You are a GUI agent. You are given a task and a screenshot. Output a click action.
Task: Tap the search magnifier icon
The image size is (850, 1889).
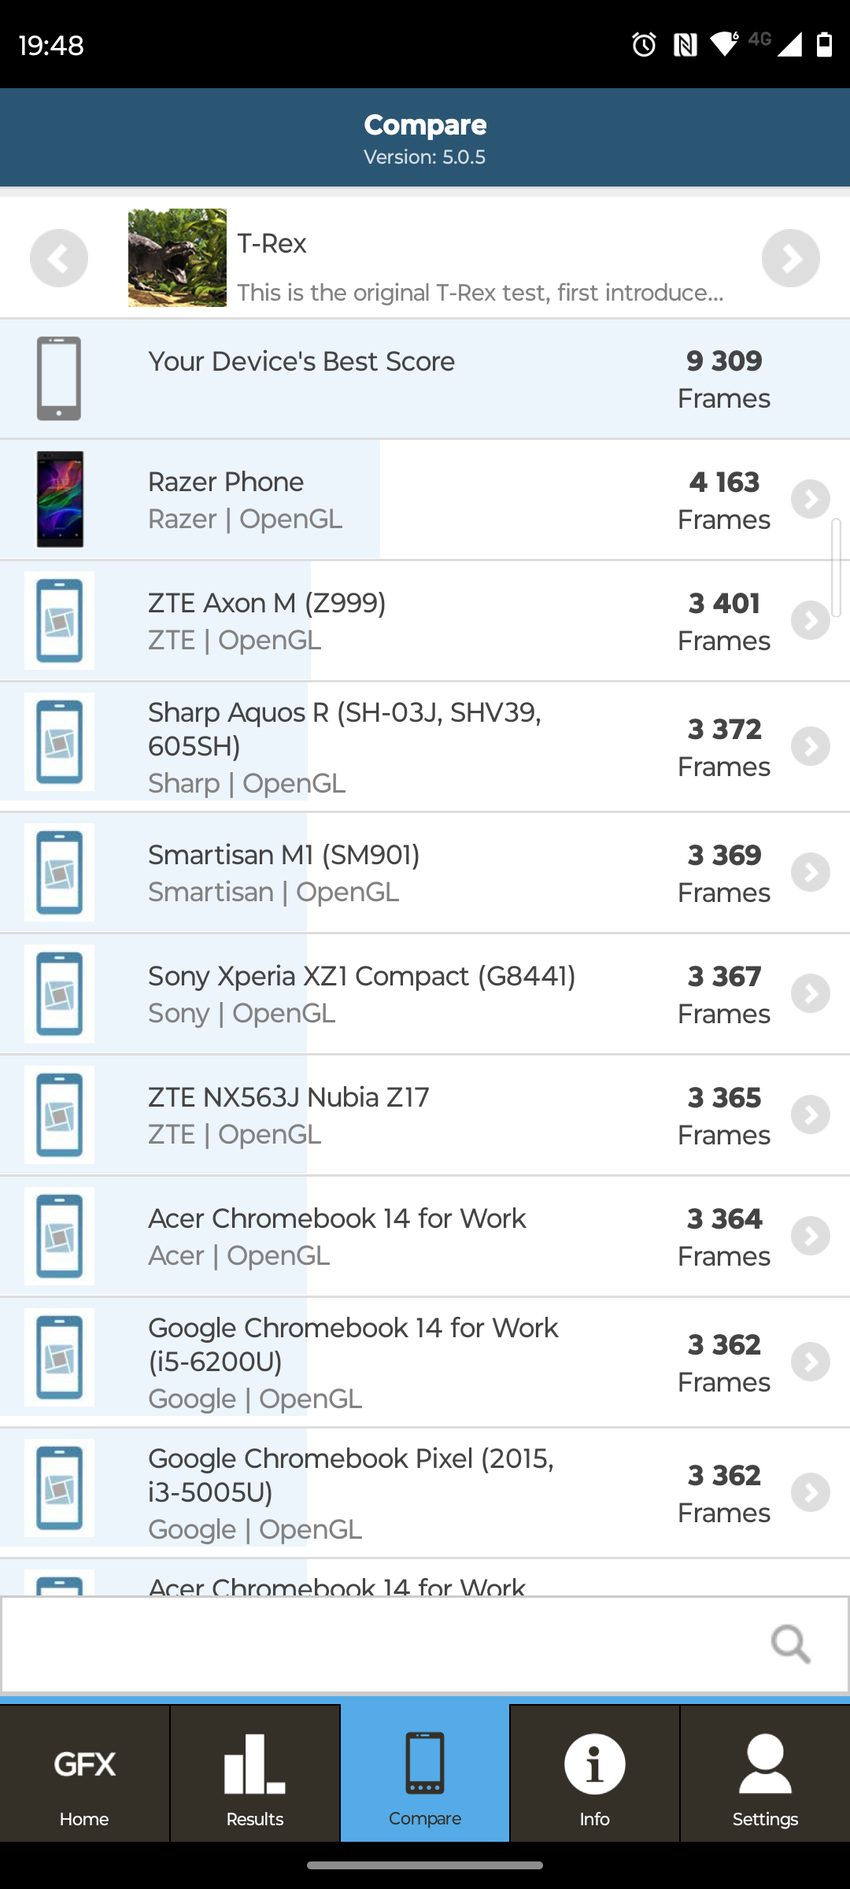[x=790, y=1643]
